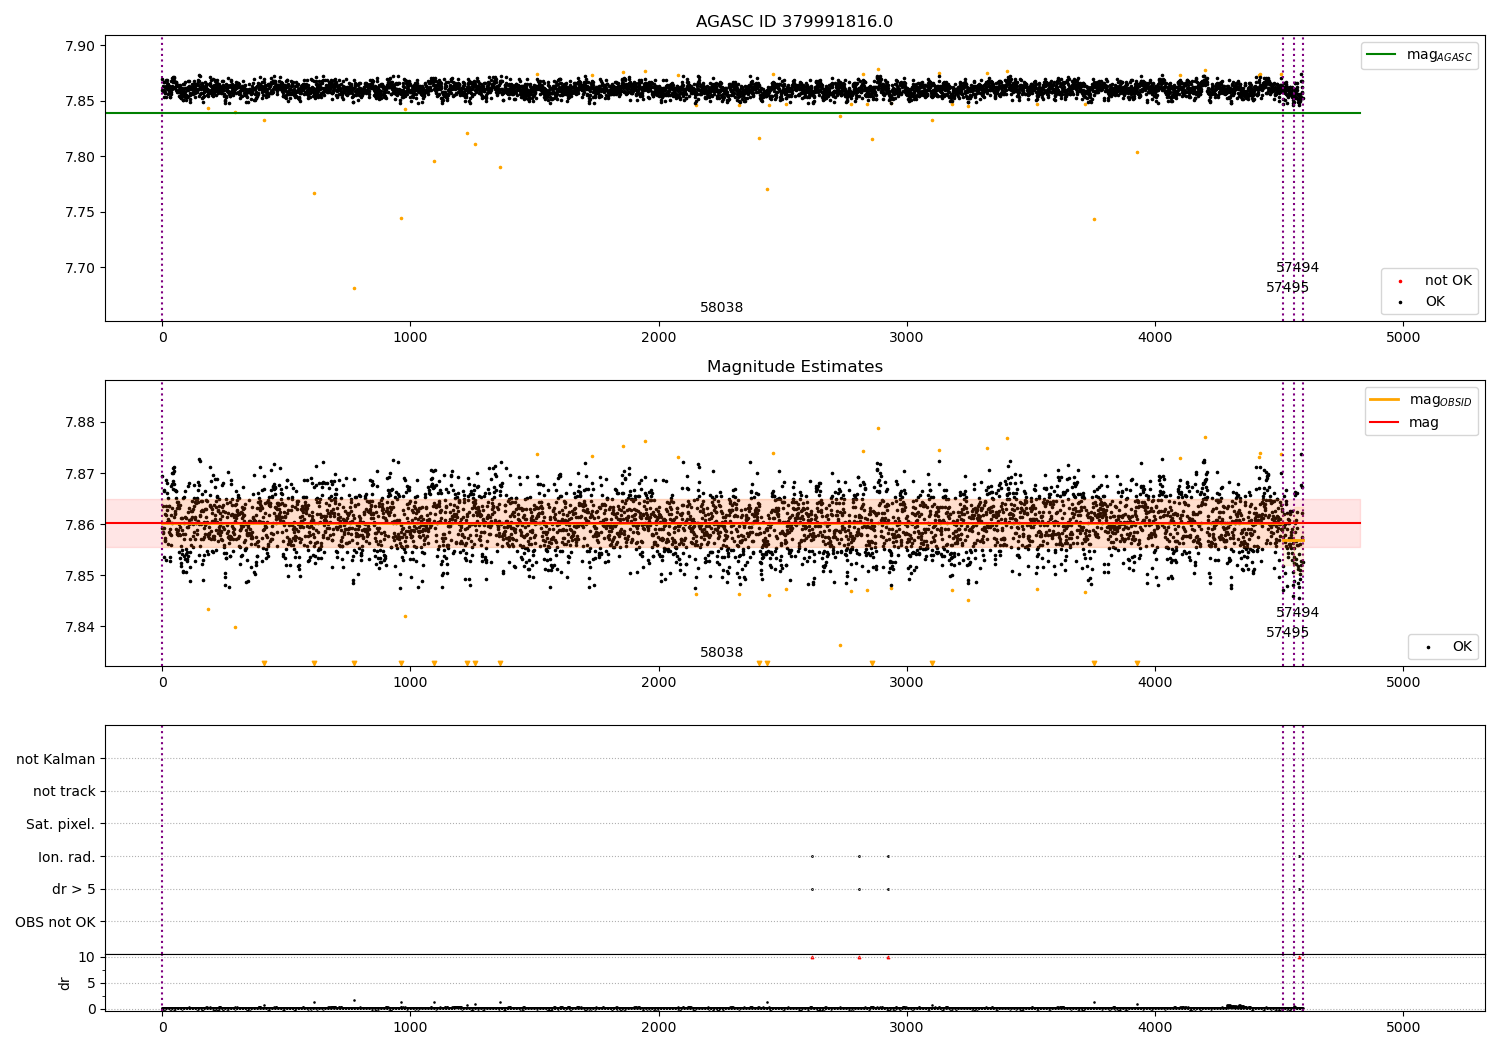
Task: Click the 2000 x-axis tick in the middle plot
Action: point(659,683)
